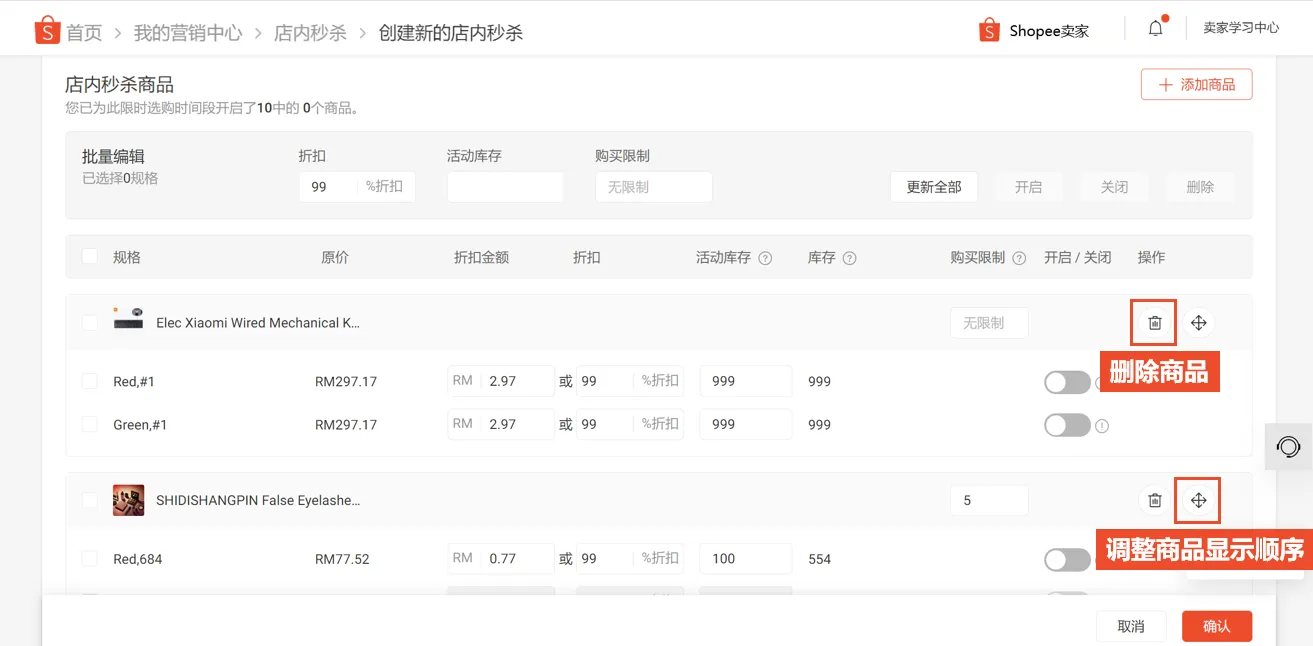Check the checkbox for the Red,#1 variant
Viewport: 1313px width, 646px height.
[x=89, y=381]
